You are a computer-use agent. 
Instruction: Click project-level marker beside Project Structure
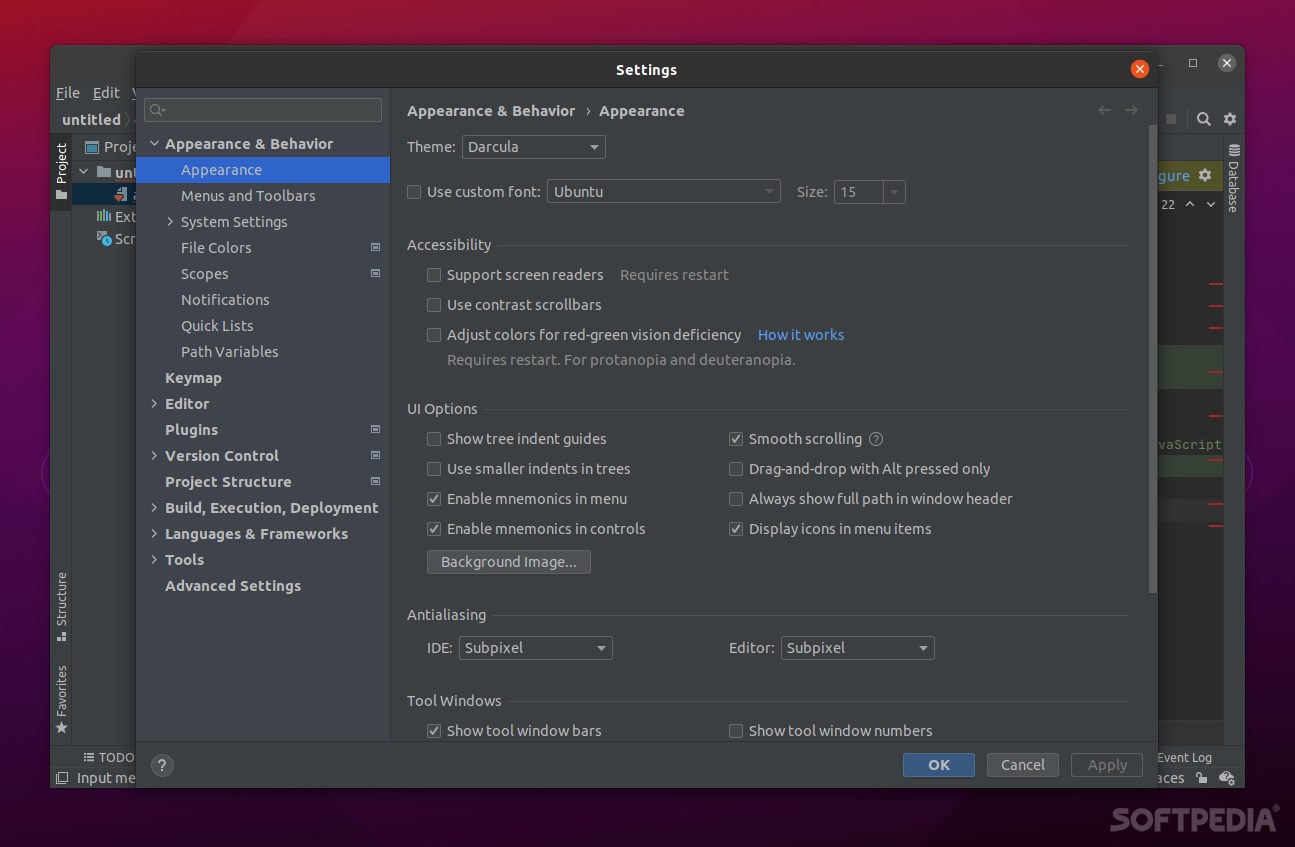click(376, 481)
